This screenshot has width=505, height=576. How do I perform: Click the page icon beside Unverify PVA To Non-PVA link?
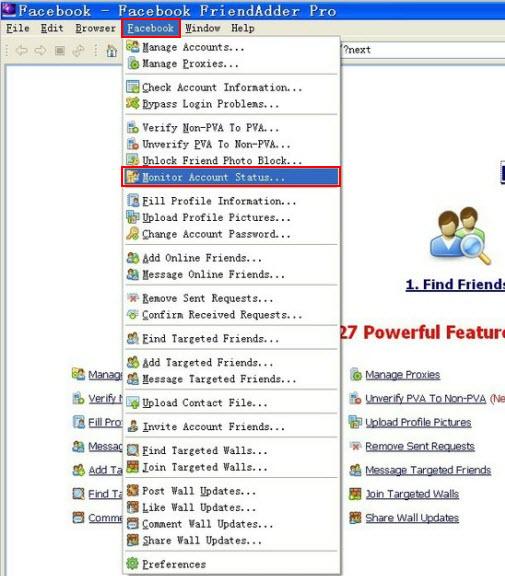coord(356,399)
